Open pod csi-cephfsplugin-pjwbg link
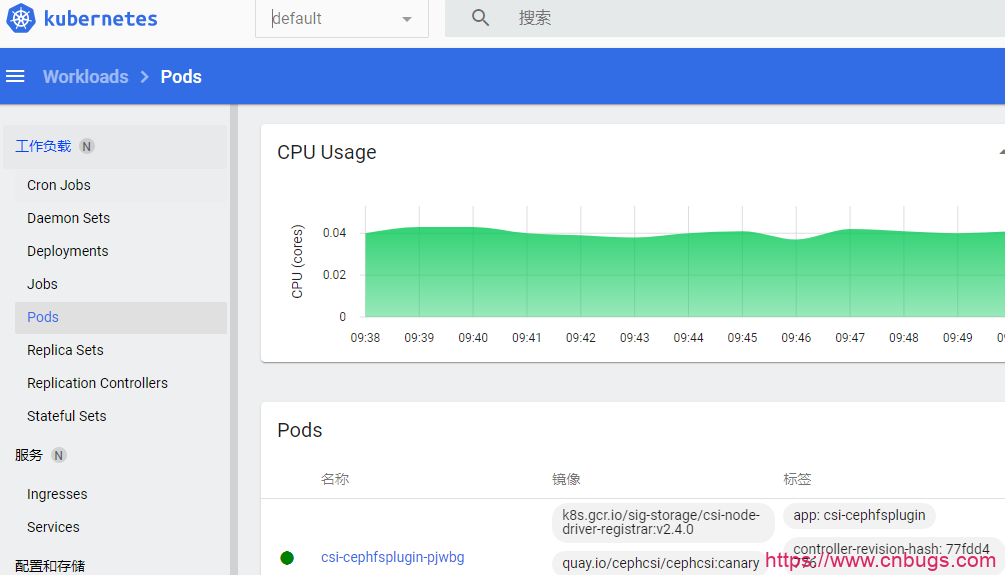The image size is (1005, 575). 392,557
